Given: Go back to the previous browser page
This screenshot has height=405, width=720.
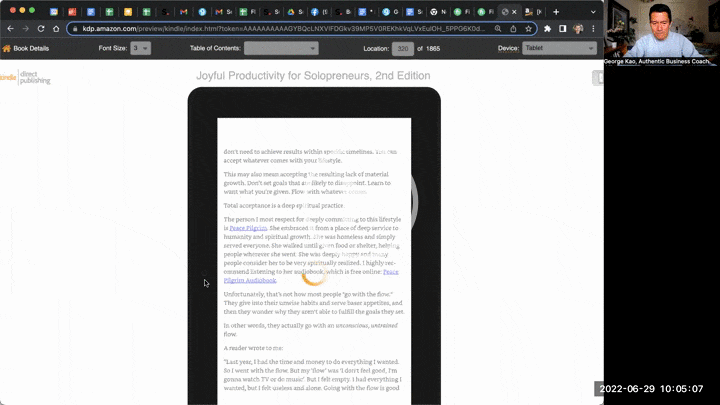Looking at the screenshot, I should click(11, 28).
